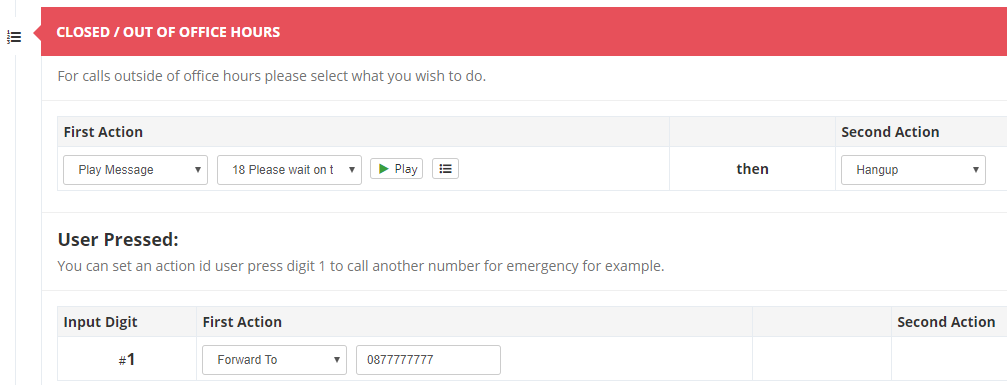The width and height of the screenshot is (1007, 385).
Task: Click the pointer notch on the red header
Action: click(37, 31)
